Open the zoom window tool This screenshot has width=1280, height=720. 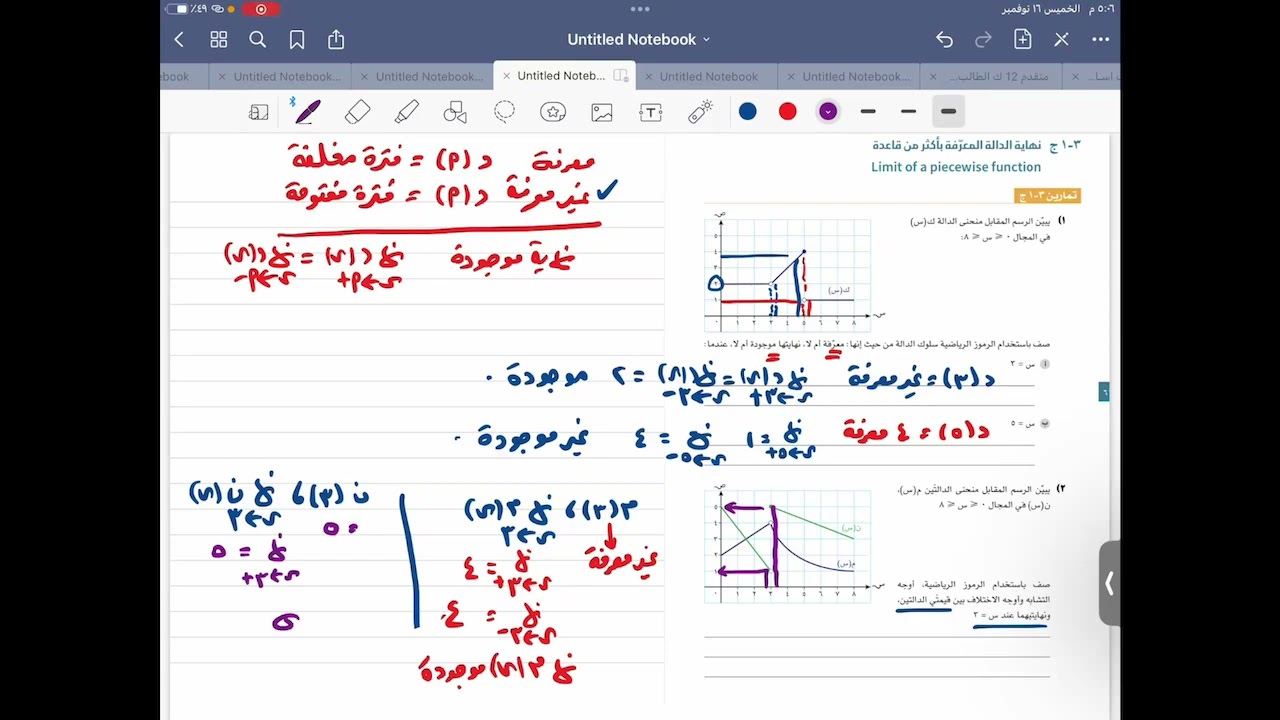click(x=259, y=112)
